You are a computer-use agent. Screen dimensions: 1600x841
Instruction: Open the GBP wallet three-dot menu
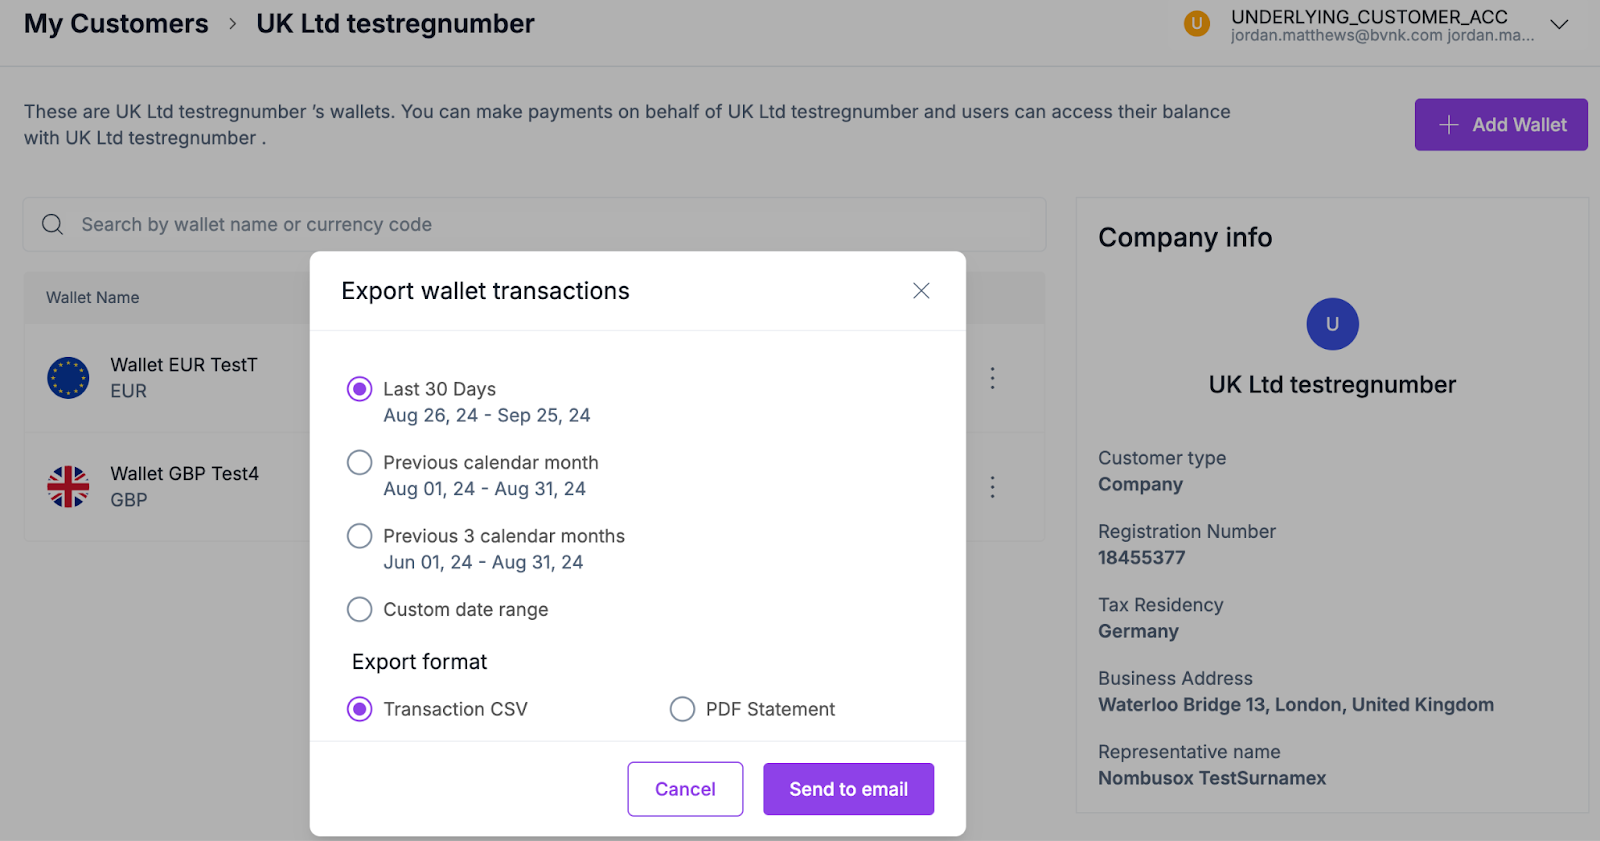tap(992, 487)
